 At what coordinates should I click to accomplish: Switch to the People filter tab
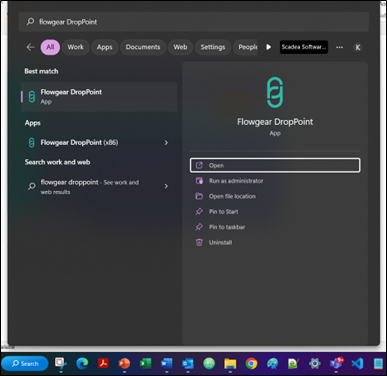coord(246,47)
